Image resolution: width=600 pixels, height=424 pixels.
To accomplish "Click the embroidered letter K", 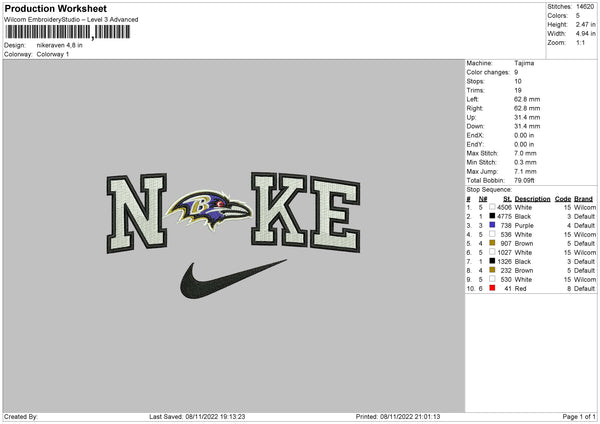I will 279,209.
